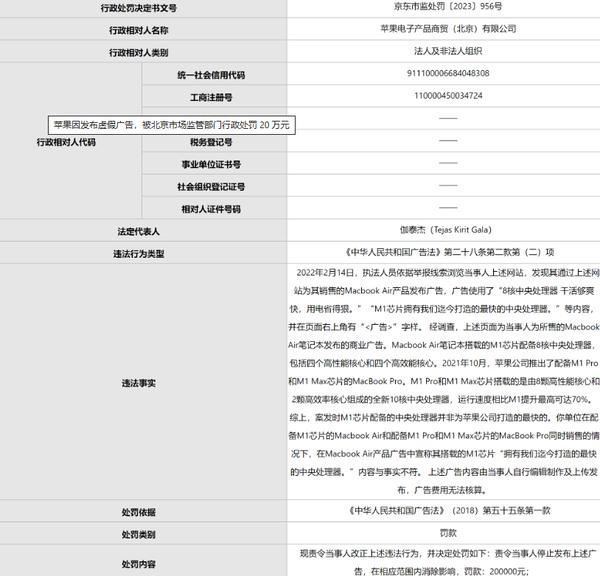Click the dash value in the 事业单位证书号 row
The image size is (600, 576).
[448, 163]
